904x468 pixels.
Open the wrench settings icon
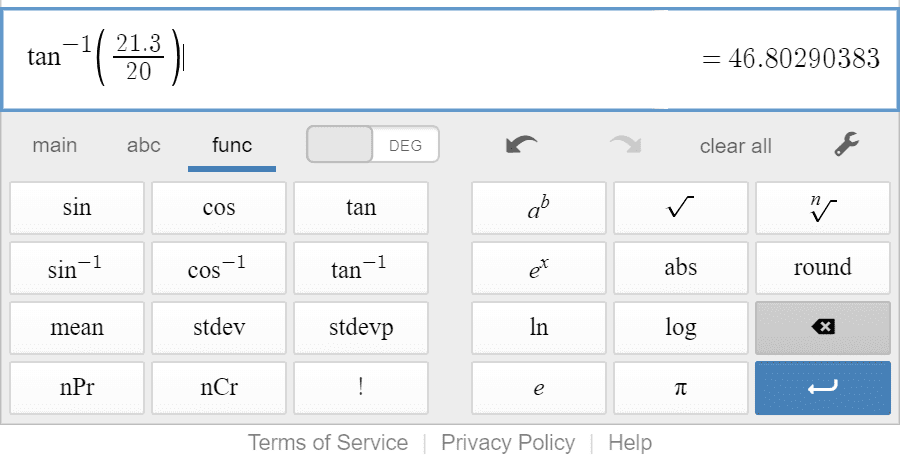pyautogui.click(x=846, y=145)
